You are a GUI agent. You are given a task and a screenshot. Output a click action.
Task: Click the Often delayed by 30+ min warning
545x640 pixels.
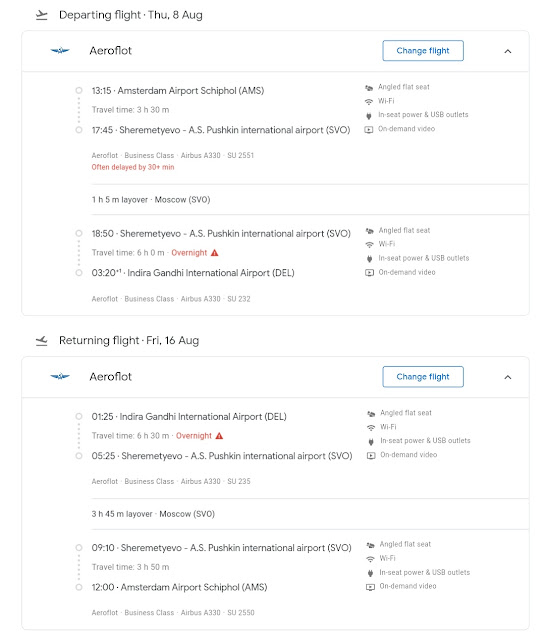point(133,167)
